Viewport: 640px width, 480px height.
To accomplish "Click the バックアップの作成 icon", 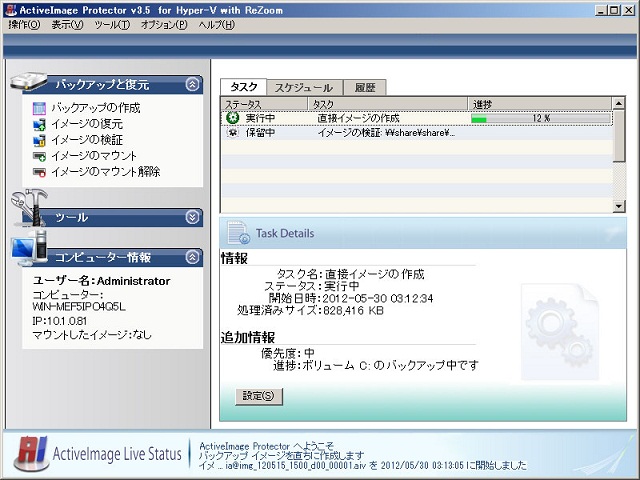I will tap(39, 108).
